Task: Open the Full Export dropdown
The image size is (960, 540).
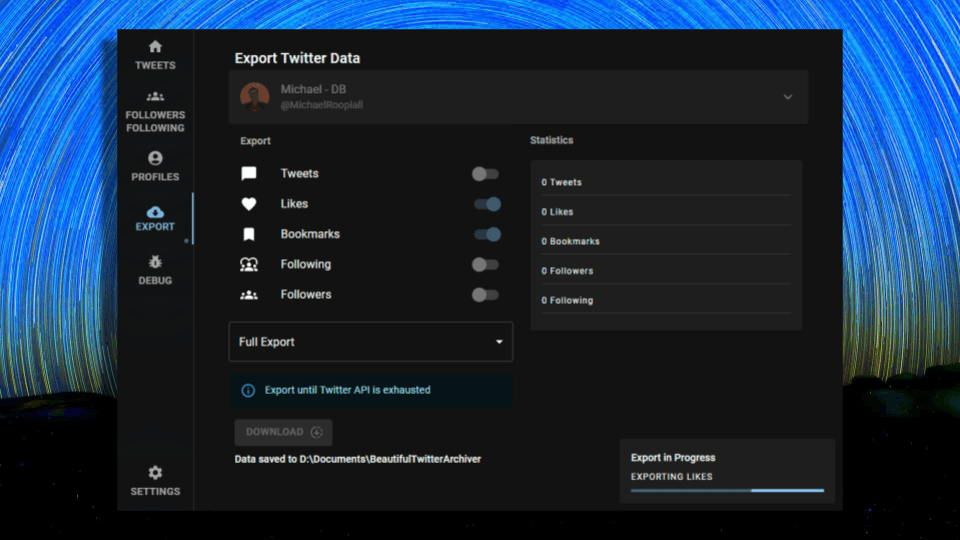Action: [x=371, y=342]
